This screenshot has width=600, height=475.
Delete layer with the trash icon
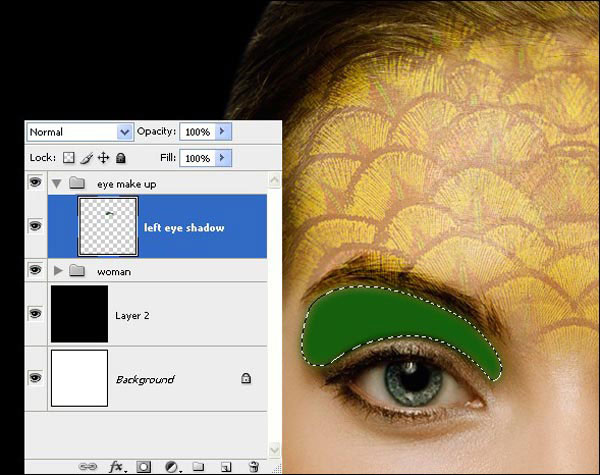coord(254,466)
